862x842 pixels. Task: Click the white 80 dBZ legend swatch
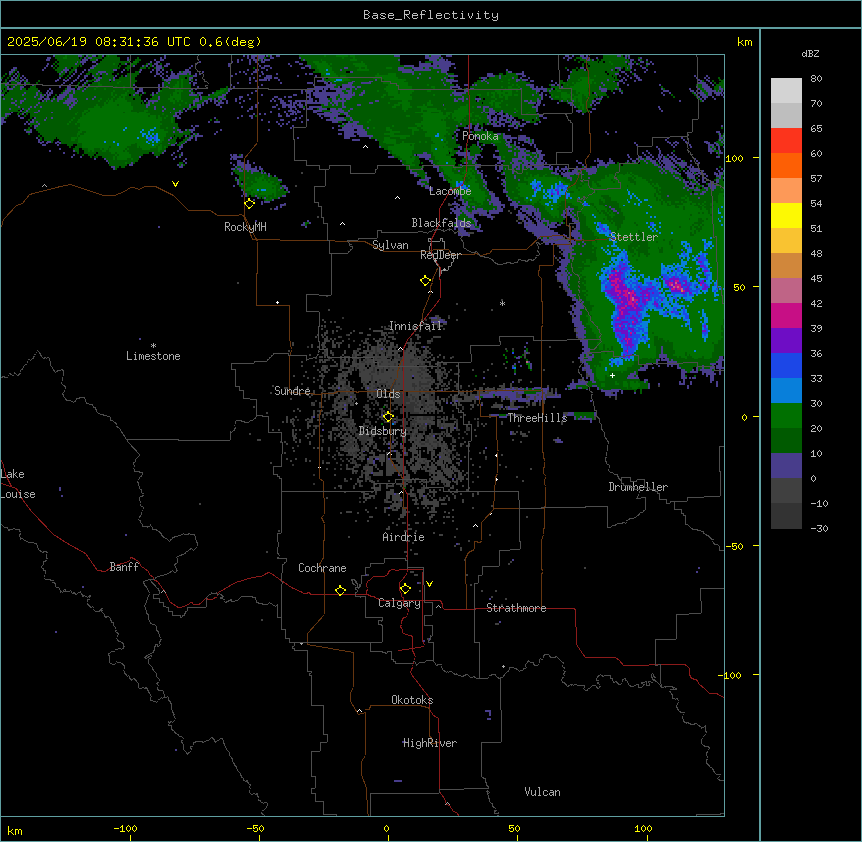click(x=786, y=91)
